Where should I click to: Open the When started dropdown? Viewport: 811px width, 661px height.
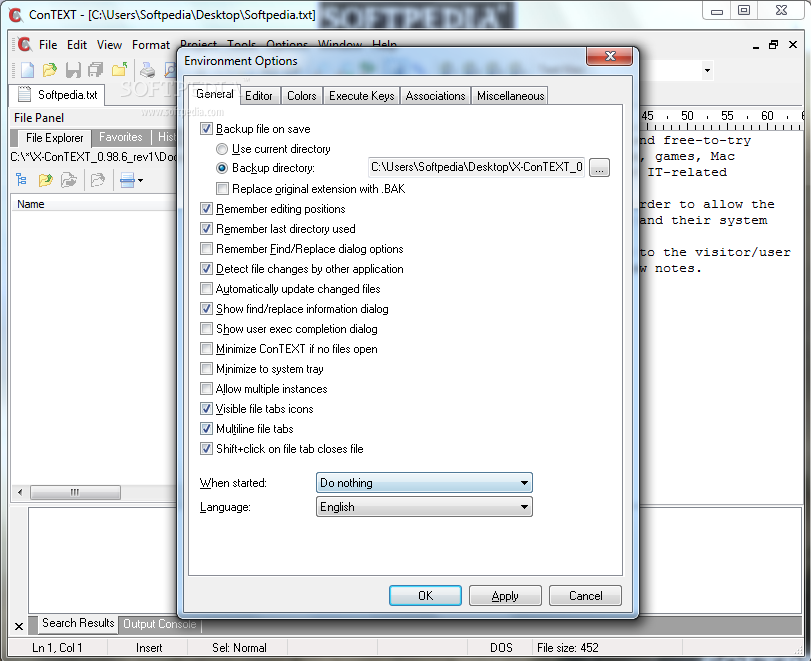pyautogui.click(x=424, y=483)
